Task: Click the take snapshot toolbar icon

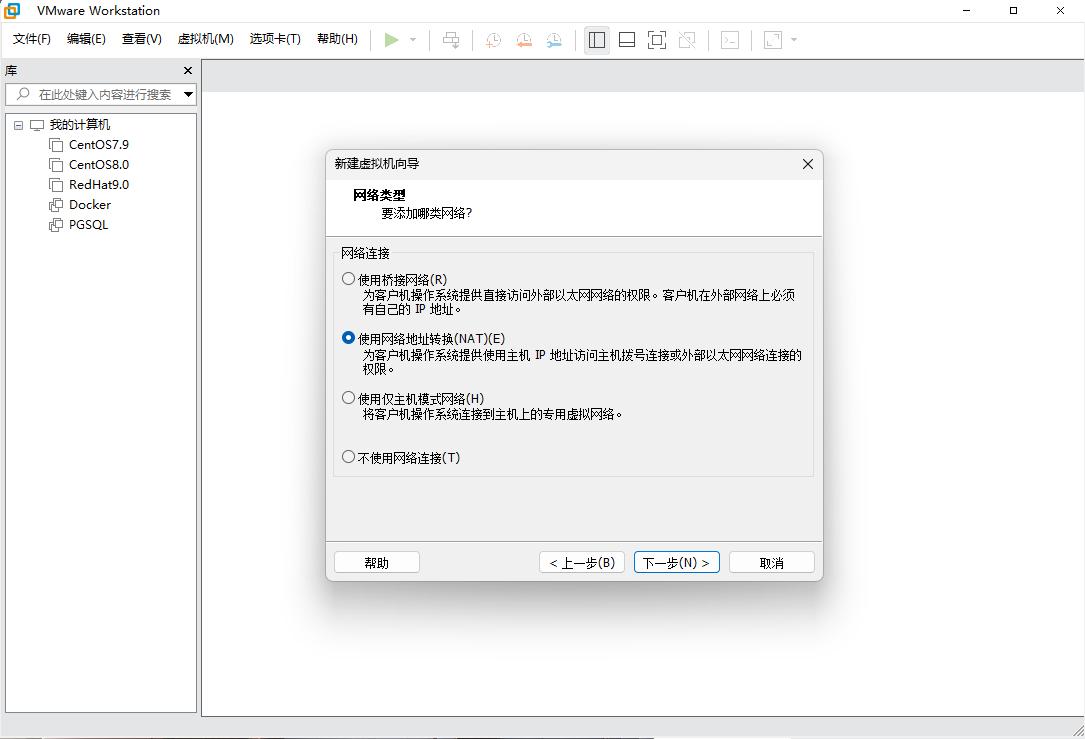Action: pos(493,40)
